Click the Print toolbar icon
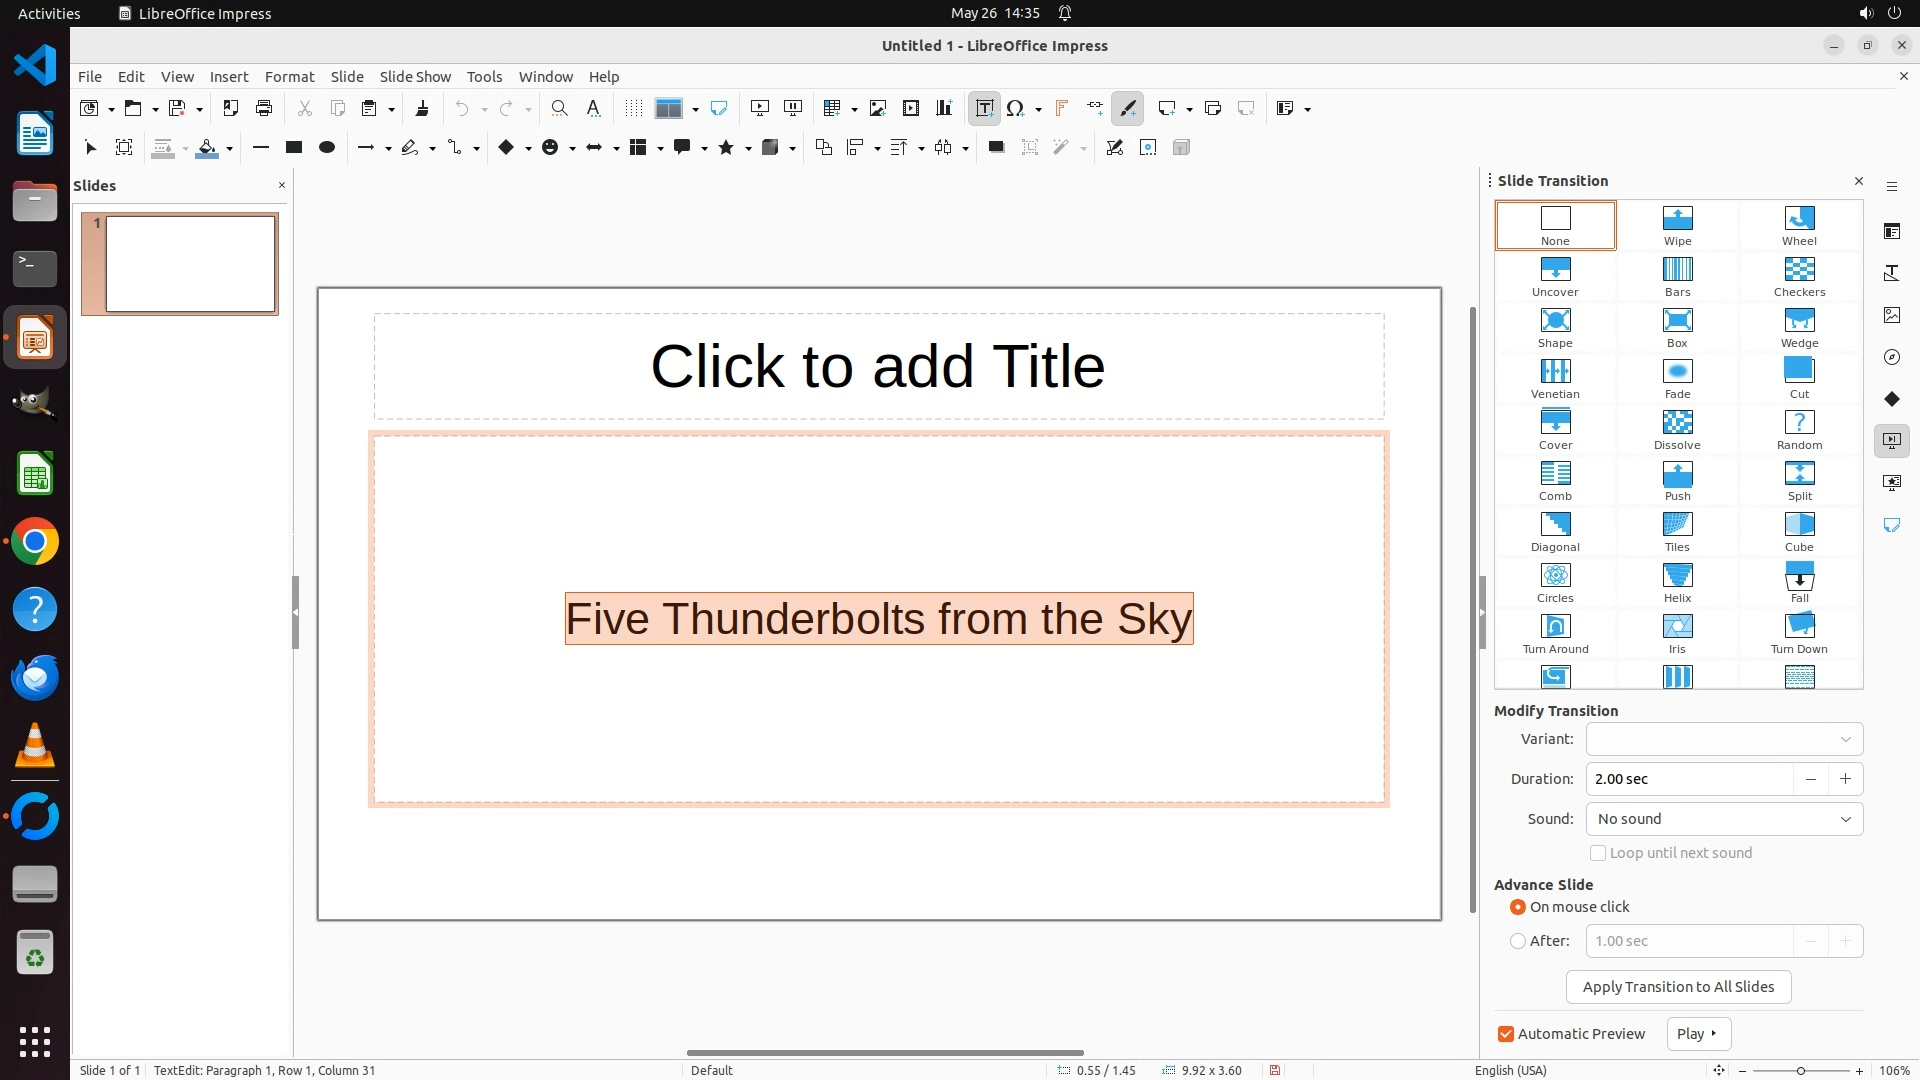Image resolution: width=1920 pixels, height=1080 pixels. pos(264,108)
